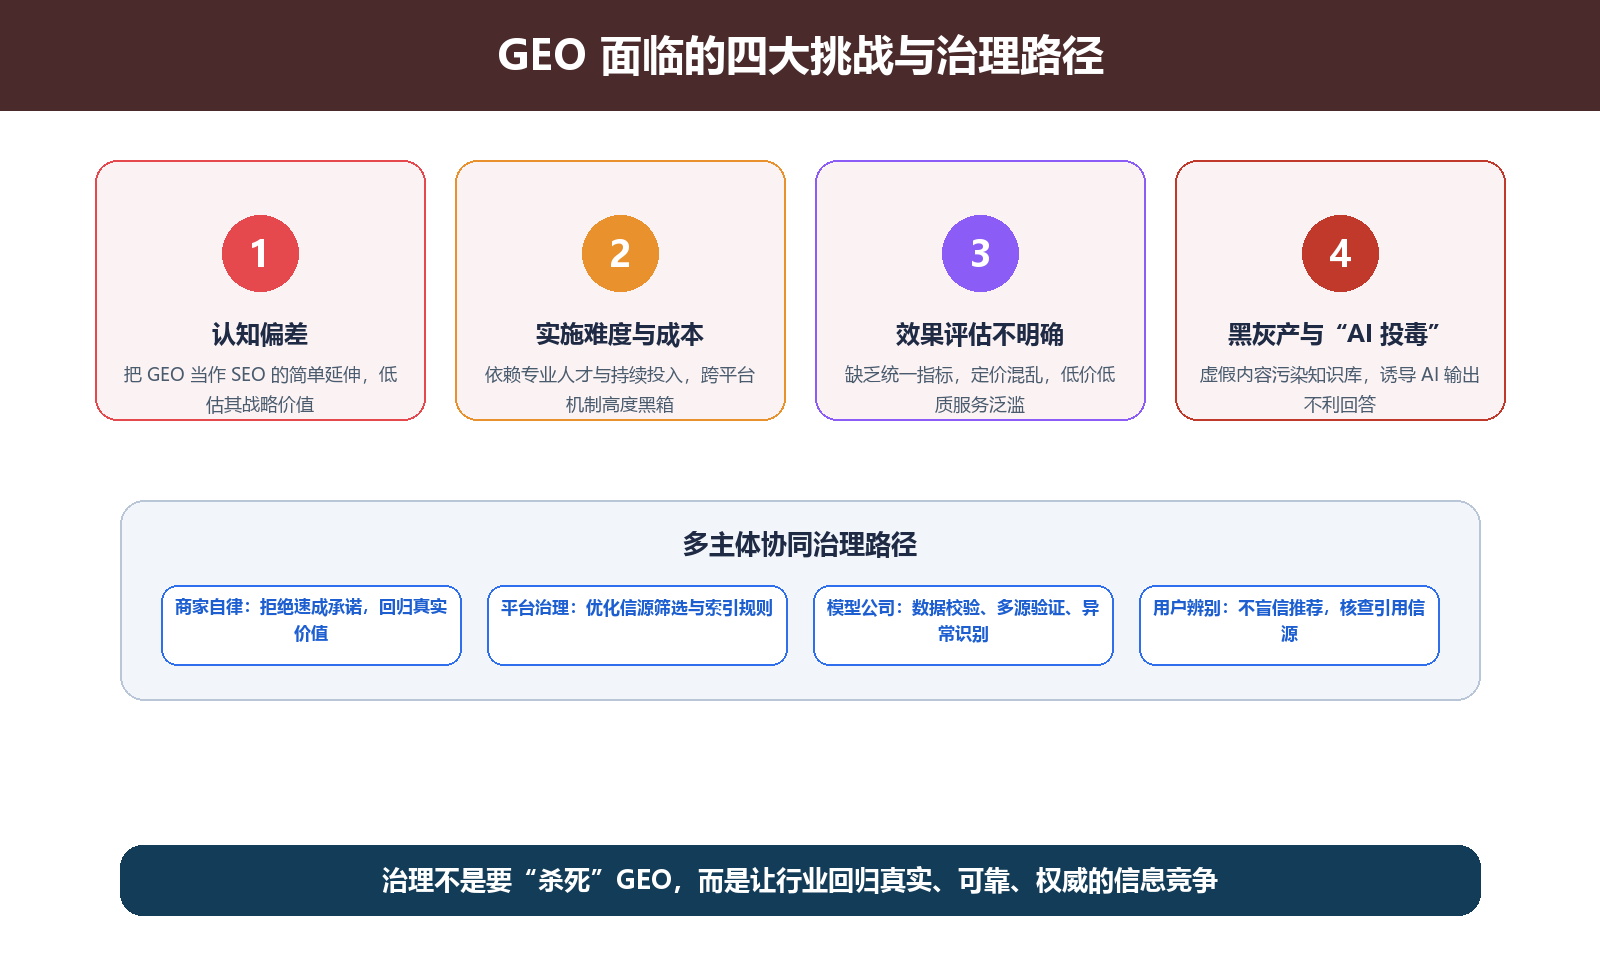Click the purple number 3 circle
This screenshot has height=960, width=1600.
point(980,253)
